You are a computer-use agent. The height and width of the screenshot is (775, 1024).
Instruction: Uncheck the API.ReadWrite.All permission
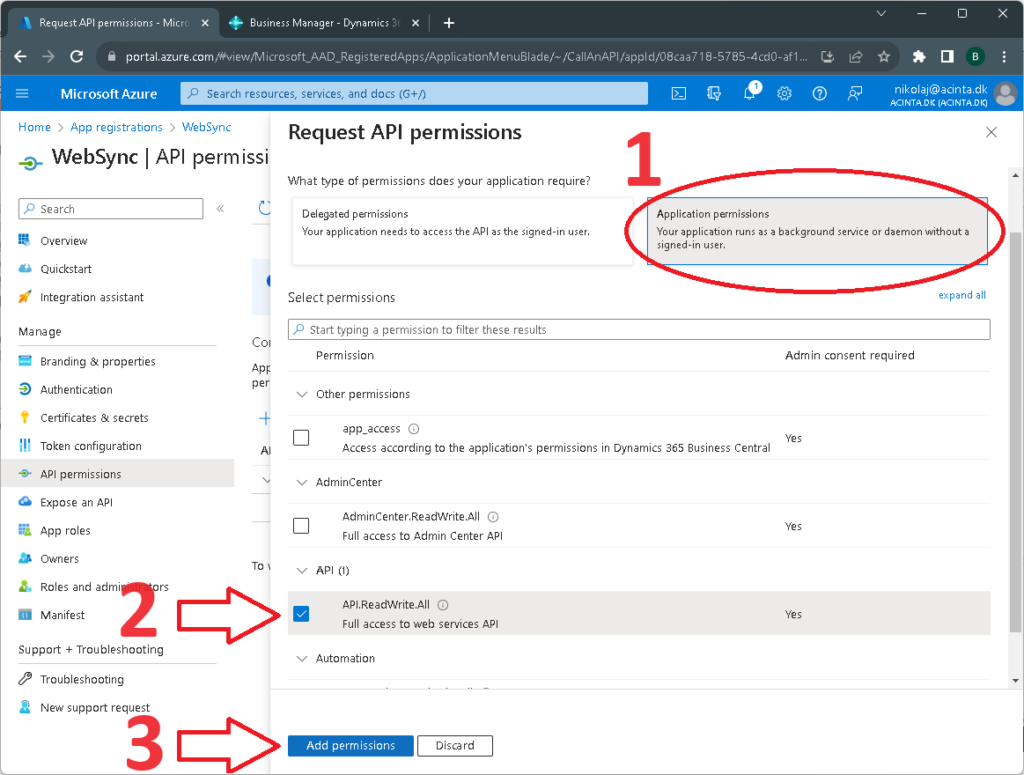pyautogui.click(x=301, y=614)
